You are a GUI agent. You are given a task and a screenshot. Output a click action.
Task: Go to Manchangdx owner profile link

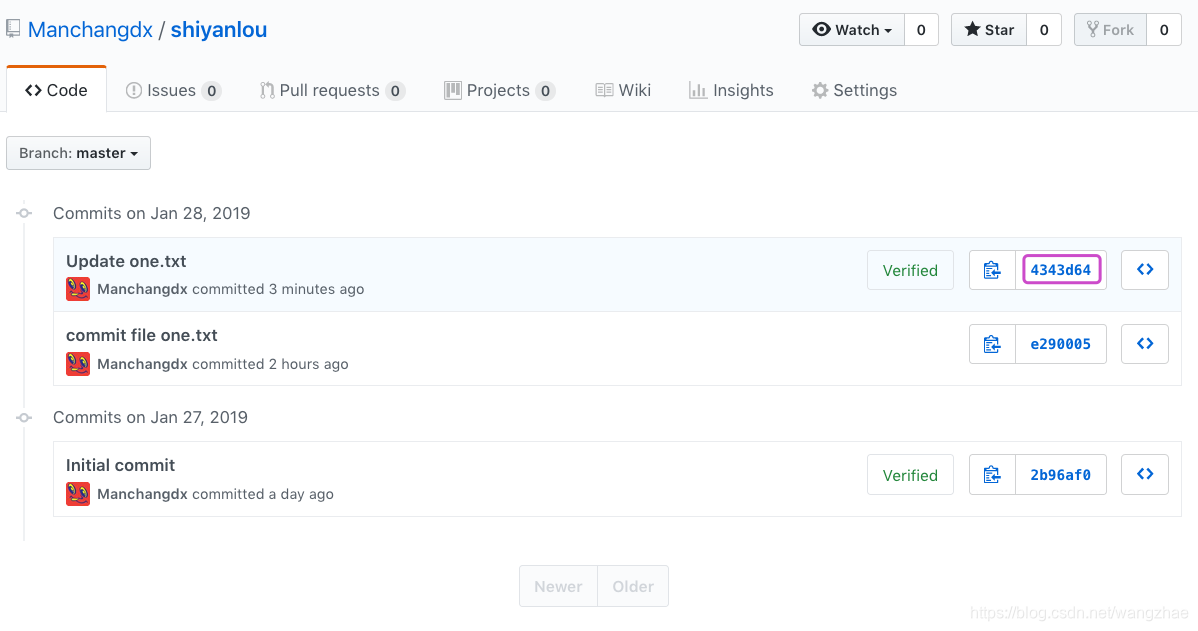tap(90, 30)
